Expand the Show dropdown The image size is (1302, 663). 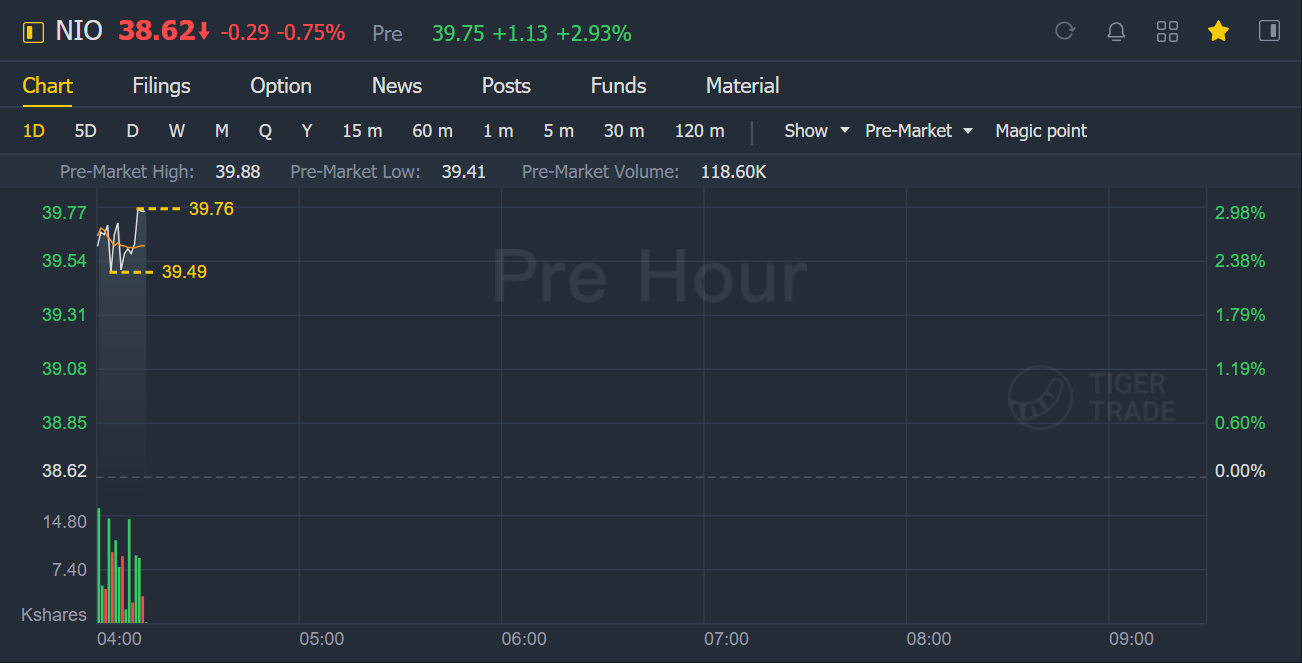[x=817, y=131]
